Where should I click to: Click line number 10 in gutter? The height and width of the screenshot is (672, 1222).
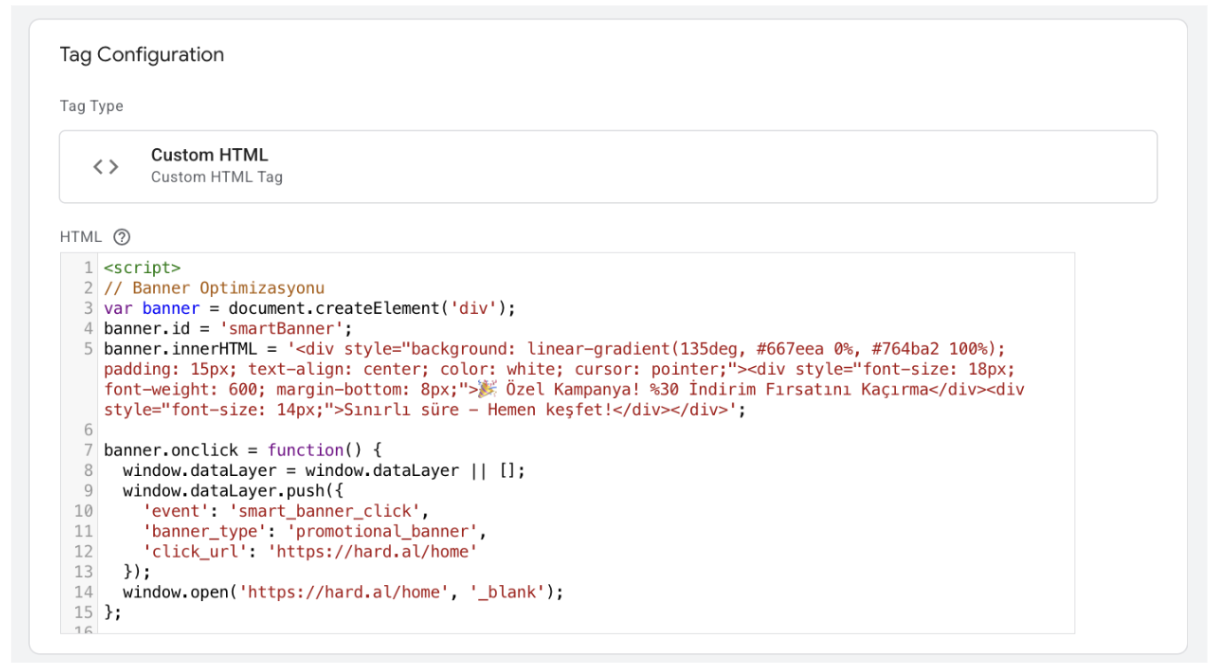pos(84,511)
